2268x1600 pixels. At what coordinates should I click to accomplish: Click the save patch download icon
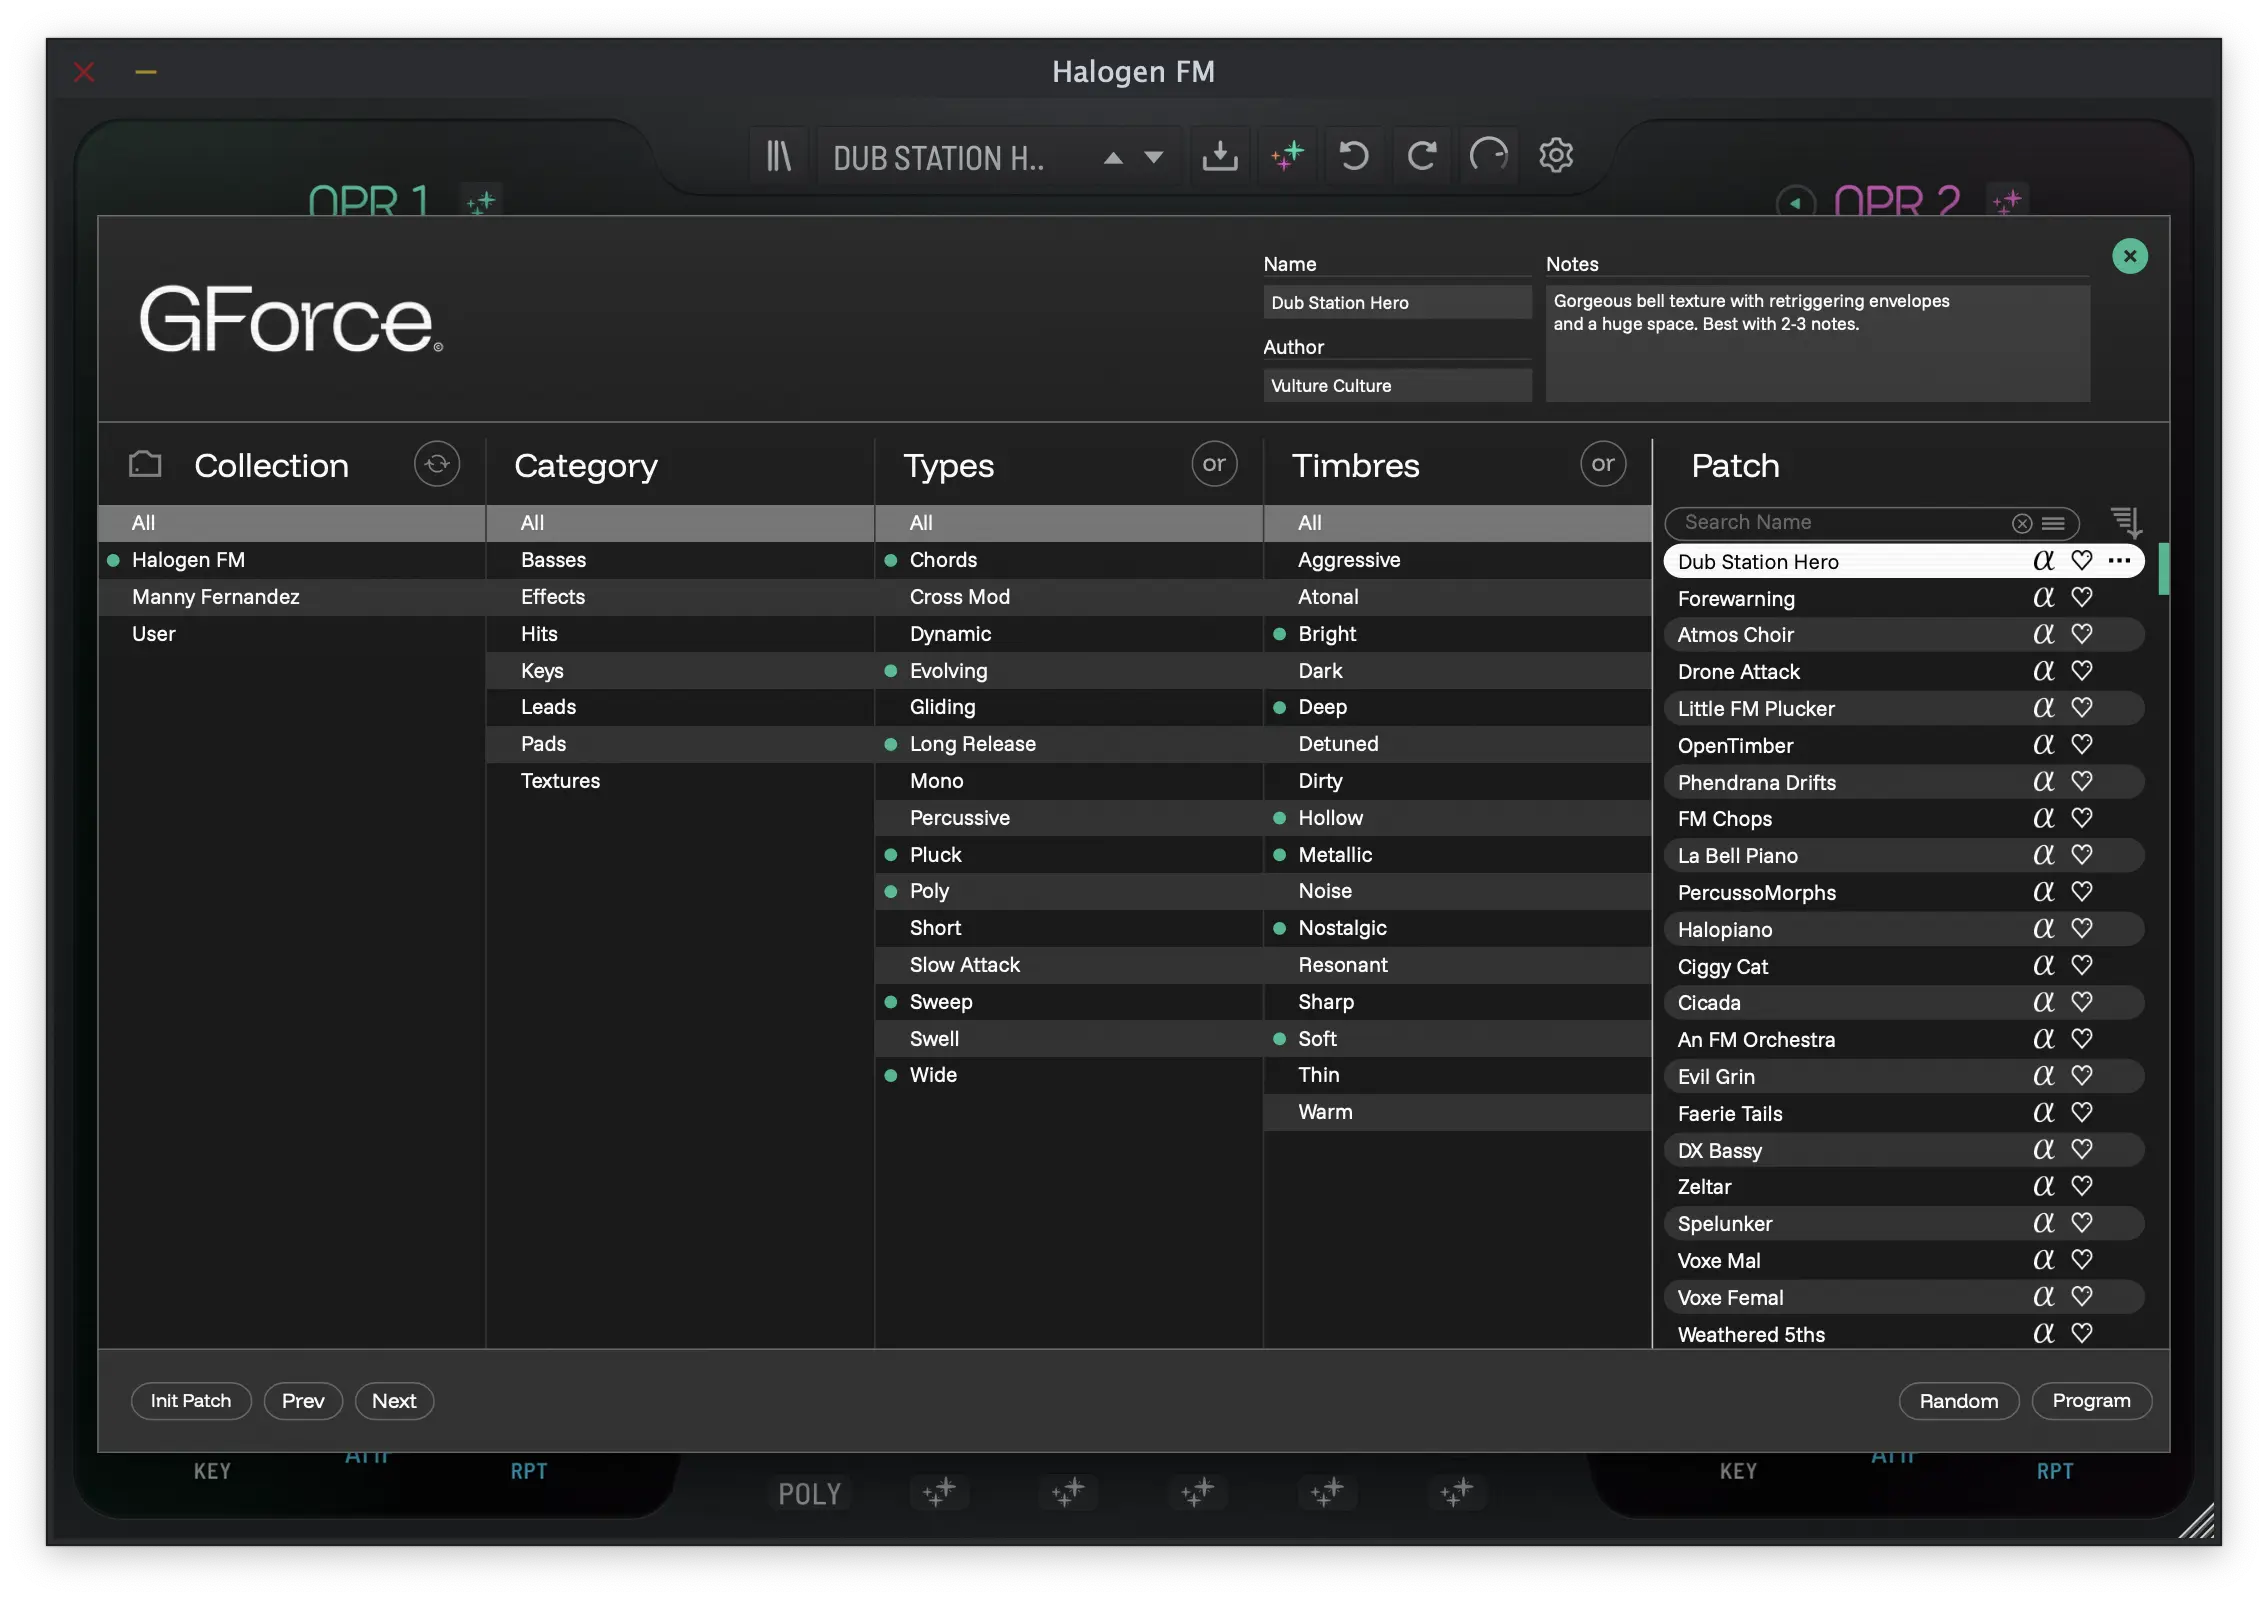1219,156
